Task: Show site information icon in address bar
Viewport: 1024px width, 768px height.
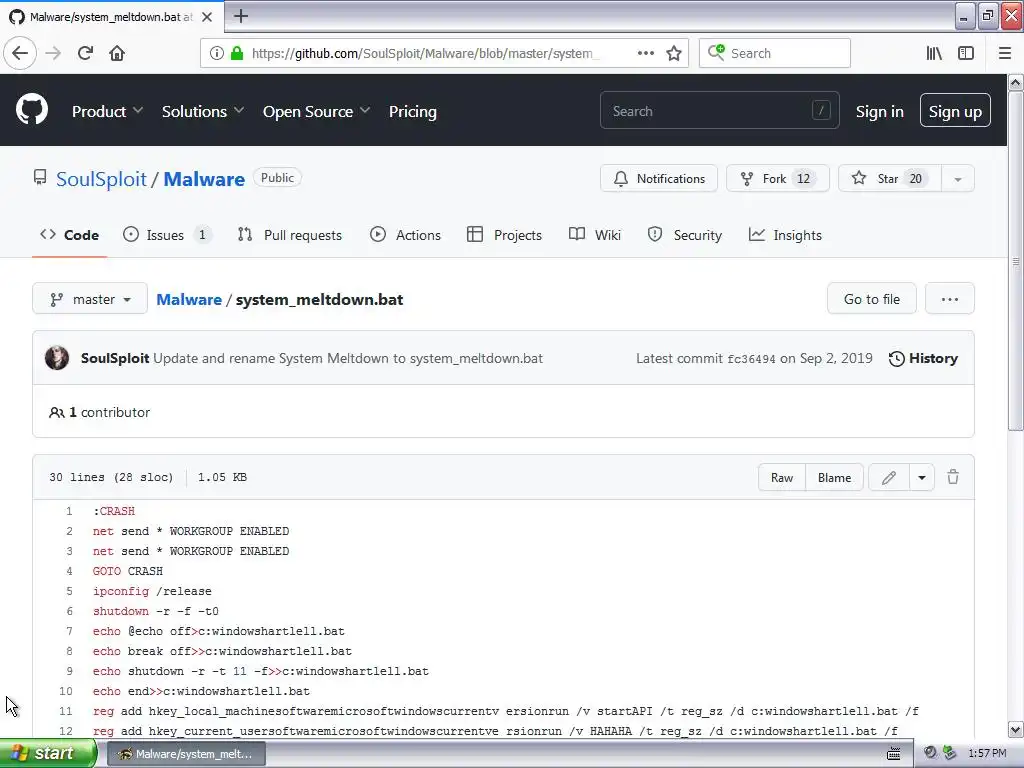Action: (x=217, y=53)
